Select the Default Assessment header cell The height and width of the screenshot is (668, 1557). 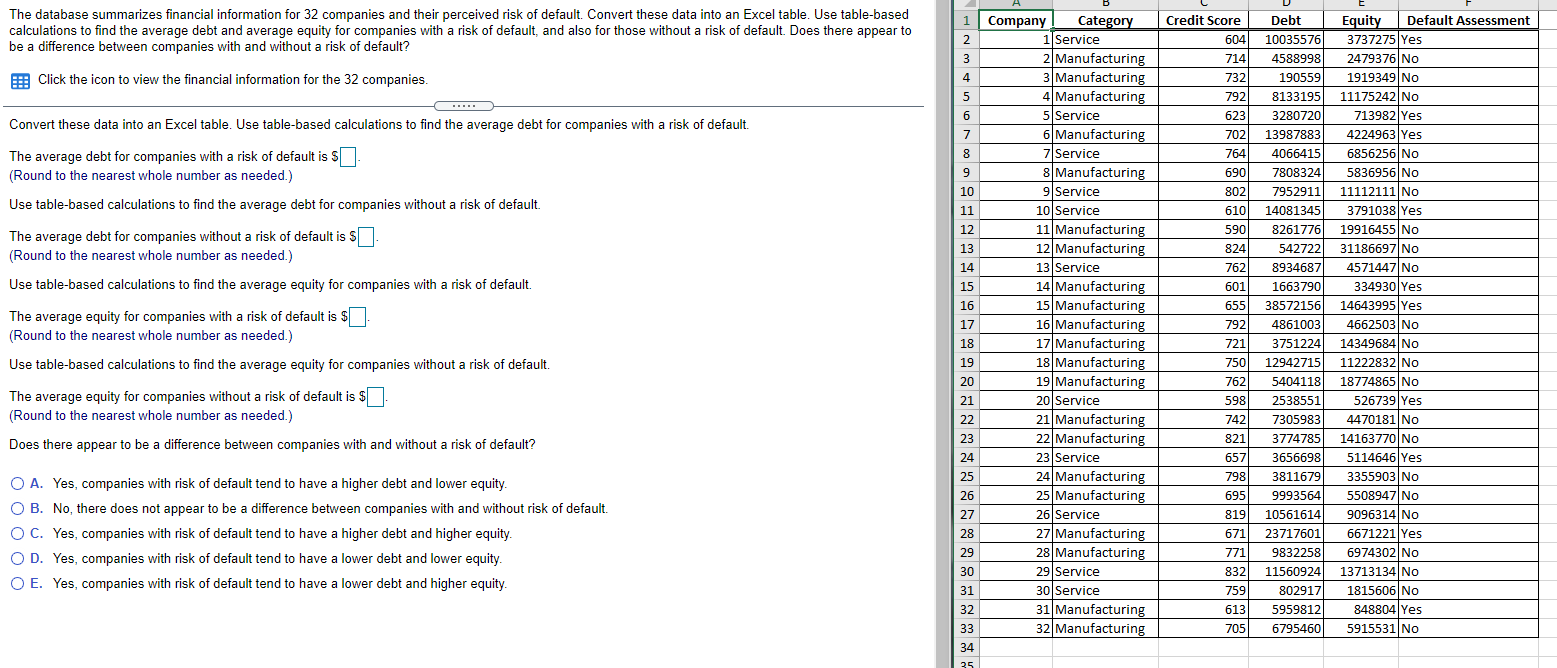1468,20
